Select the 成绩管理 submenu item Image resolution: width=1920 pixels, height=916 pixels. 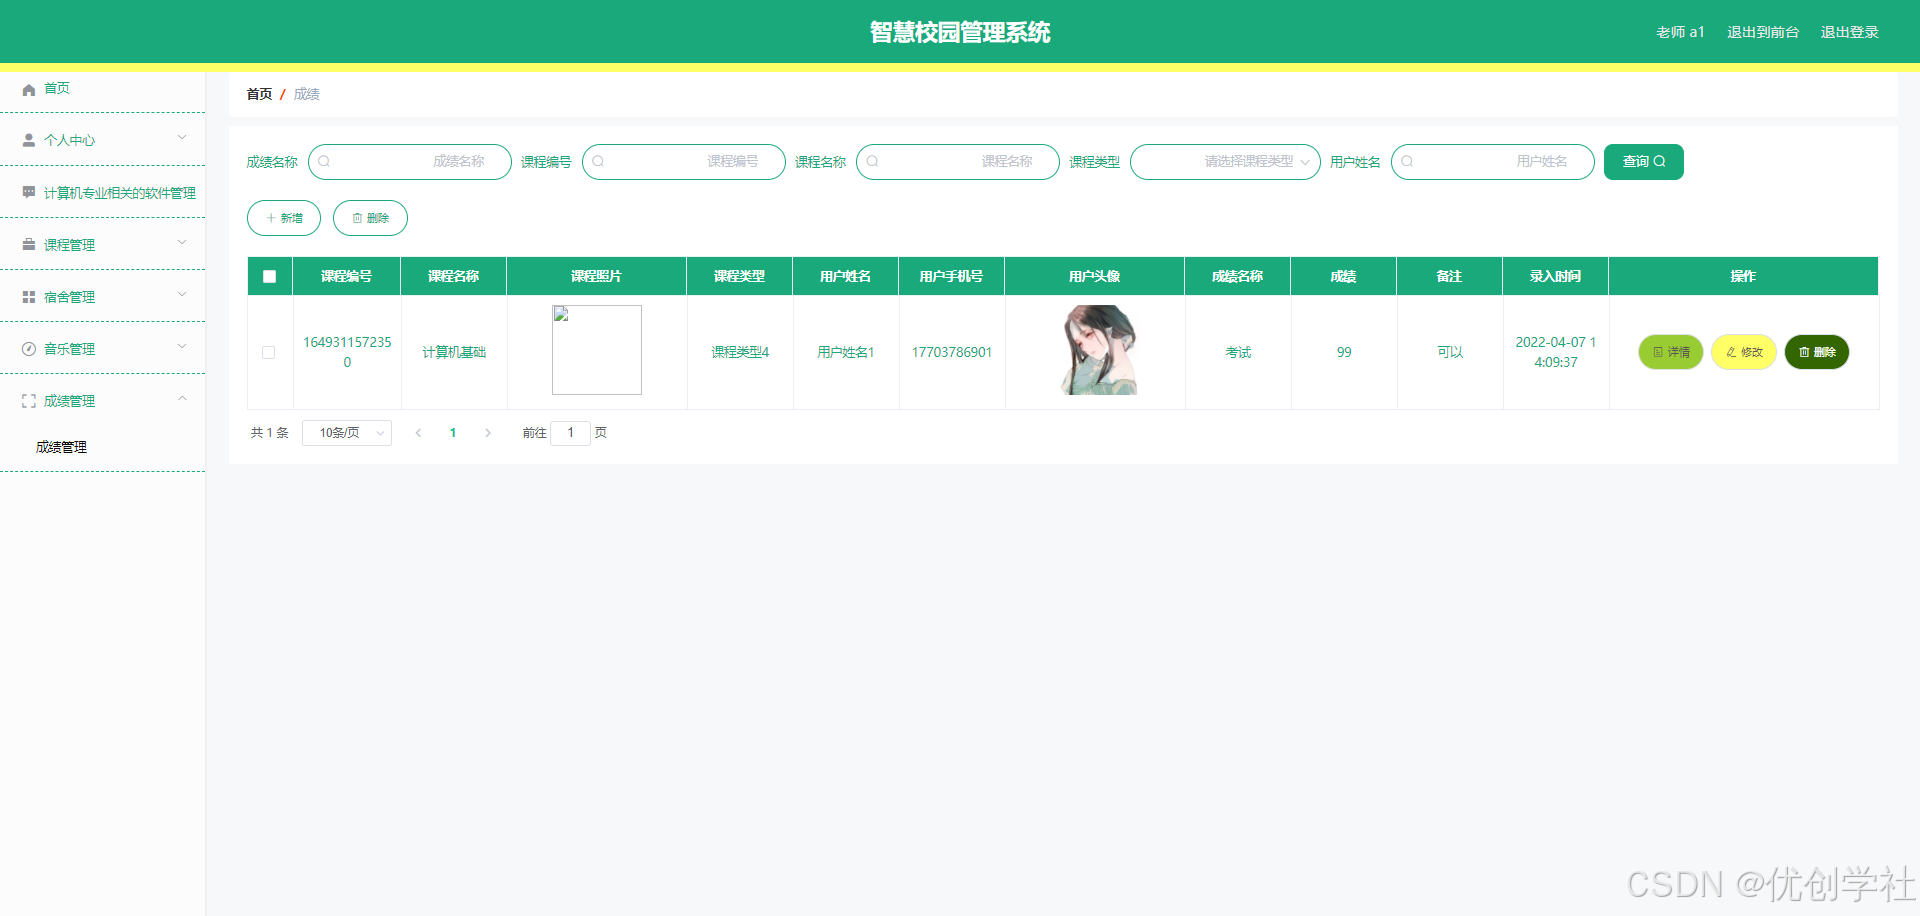[102, 447]
